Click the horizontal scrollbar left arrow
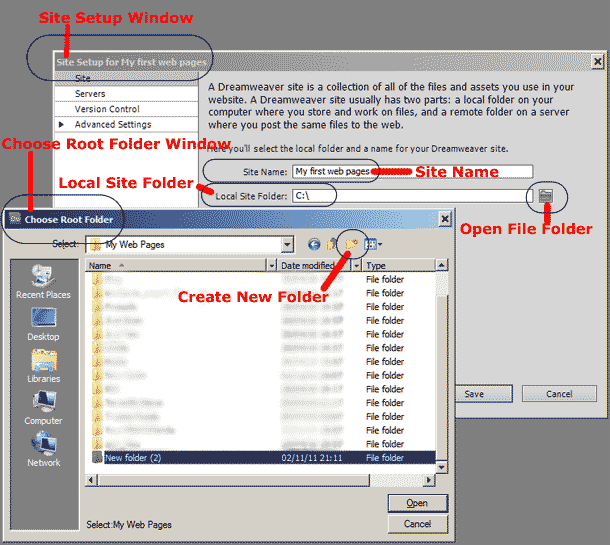 tap(91, 480)
